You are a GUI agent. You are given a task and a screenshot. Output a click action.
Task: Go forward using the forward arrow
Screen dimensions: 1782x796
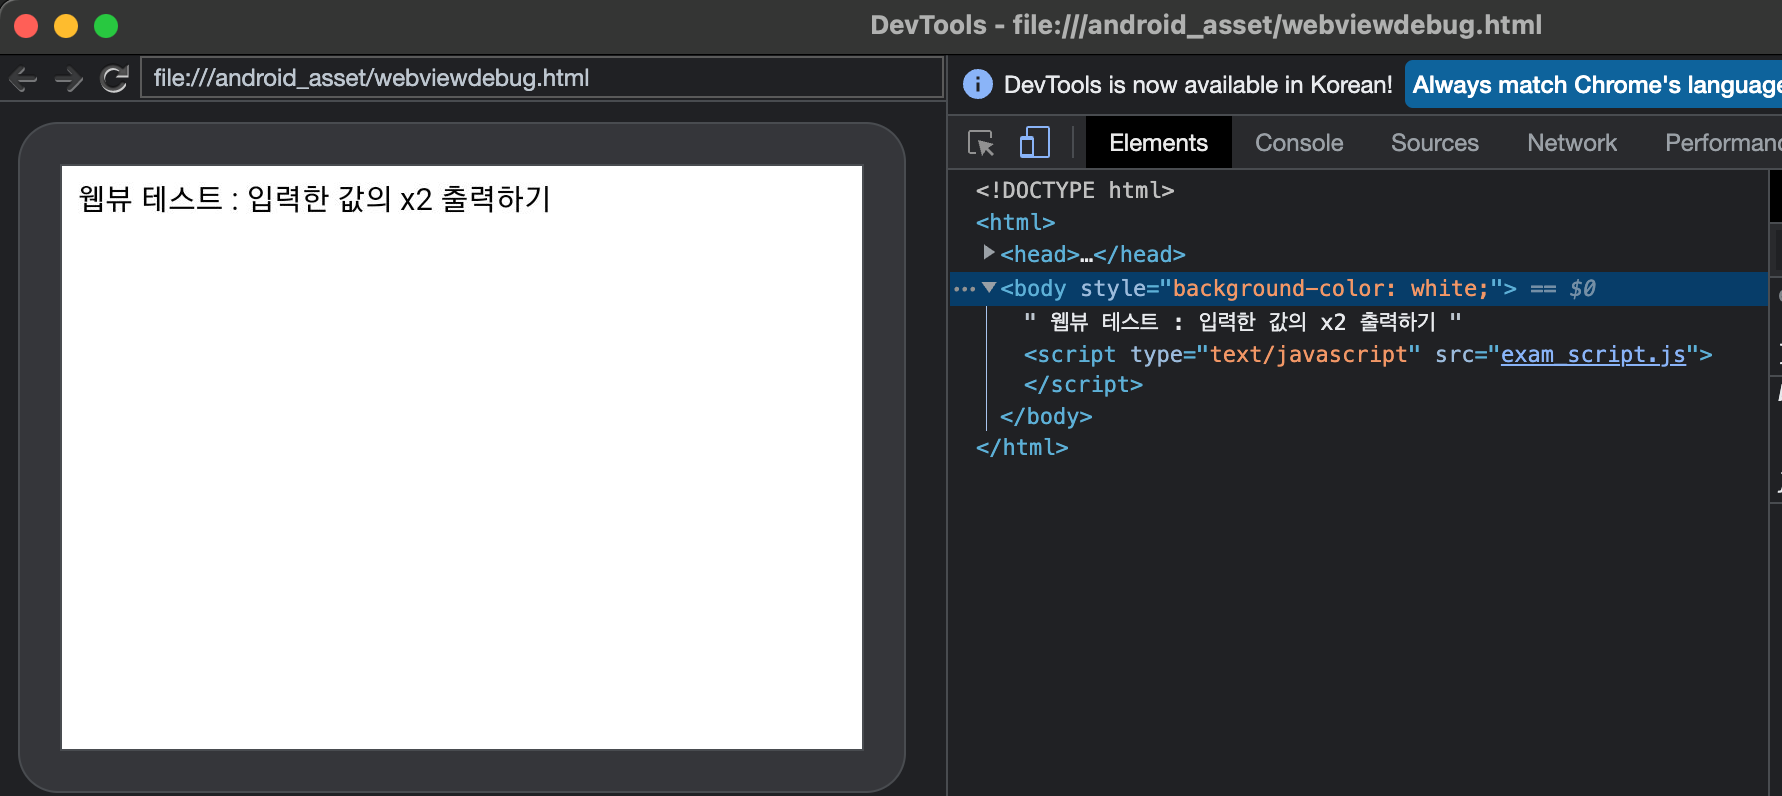69,78
